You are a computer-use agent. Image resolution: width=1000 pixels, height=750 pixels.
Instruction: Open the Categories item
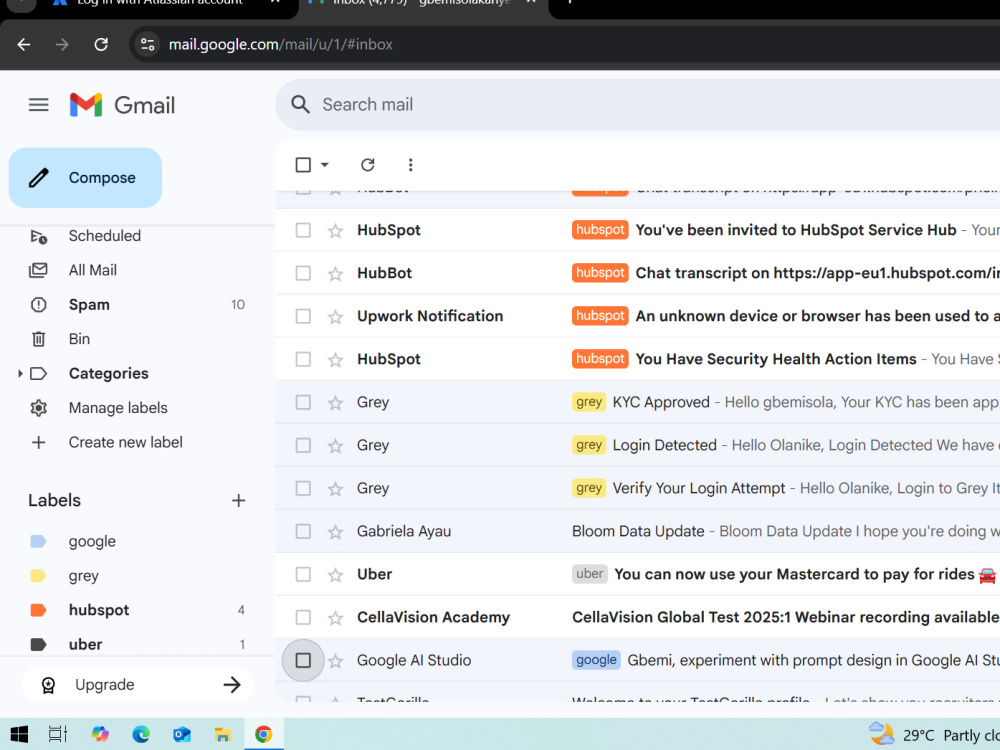coord(108,374)
